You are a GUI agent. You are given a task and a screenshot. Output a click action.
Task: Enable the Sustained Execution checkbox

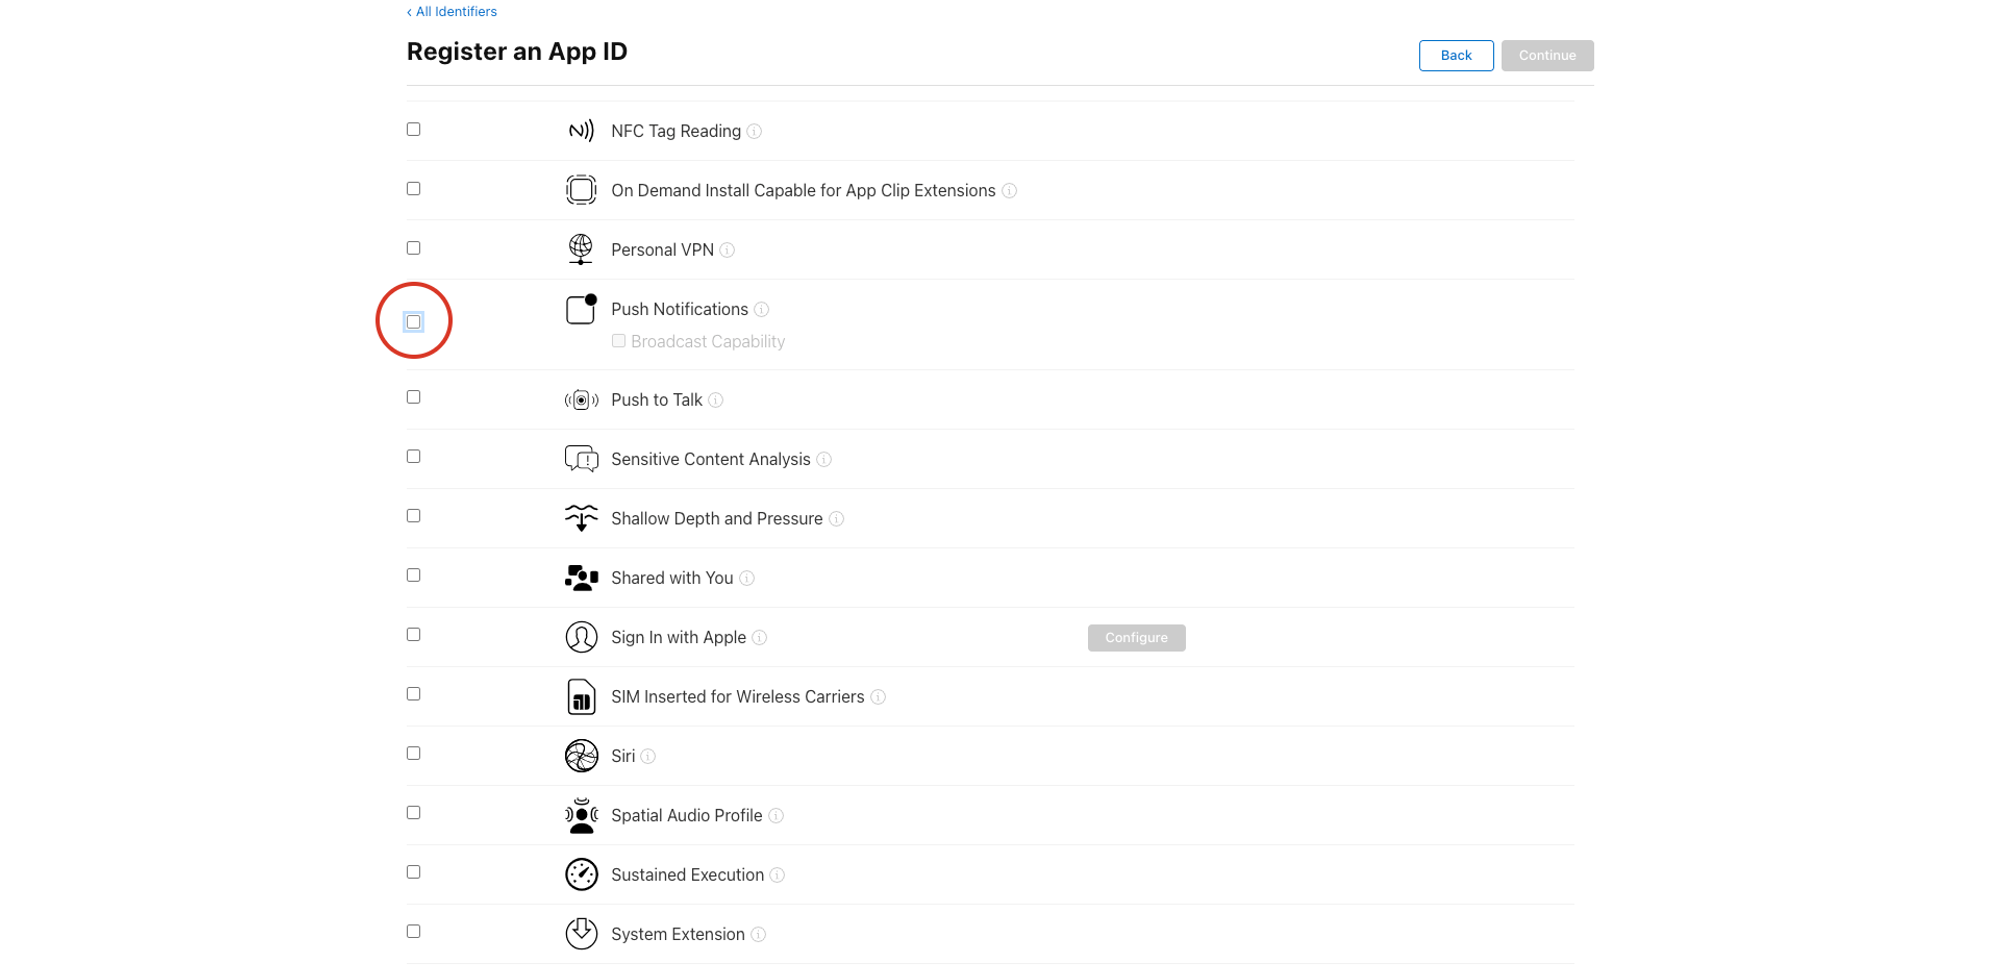(413, 873)
